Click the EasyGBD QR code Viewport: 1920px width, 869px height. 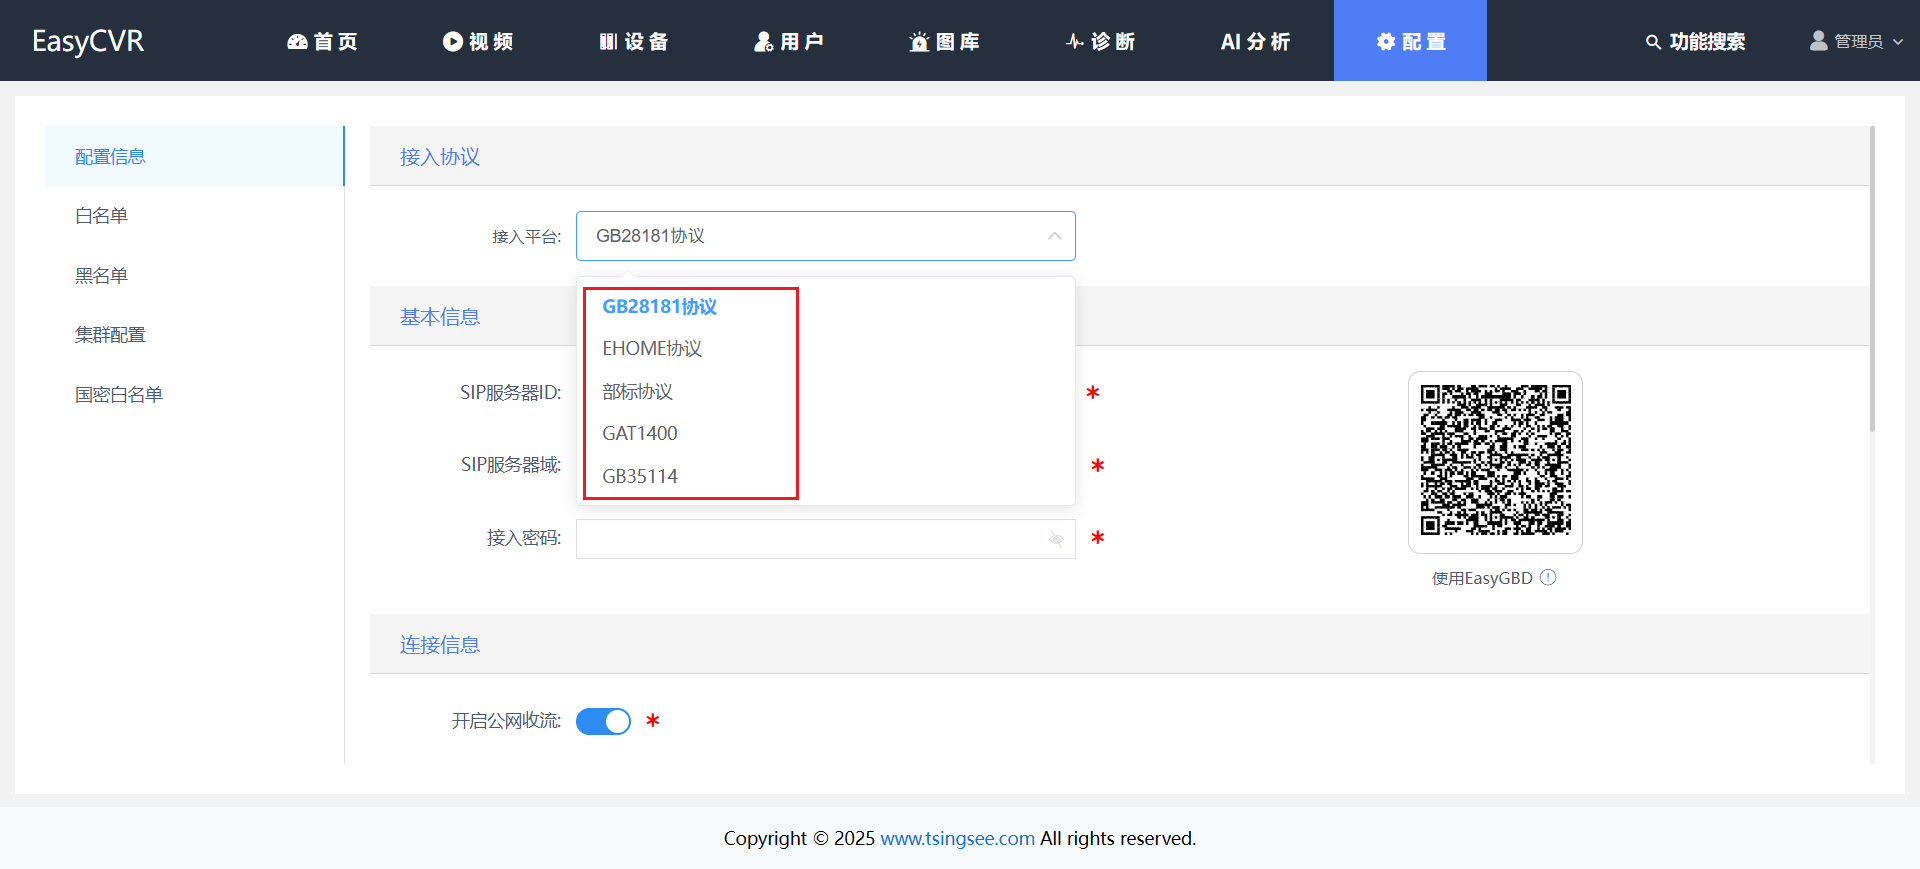pos(1495,461)
